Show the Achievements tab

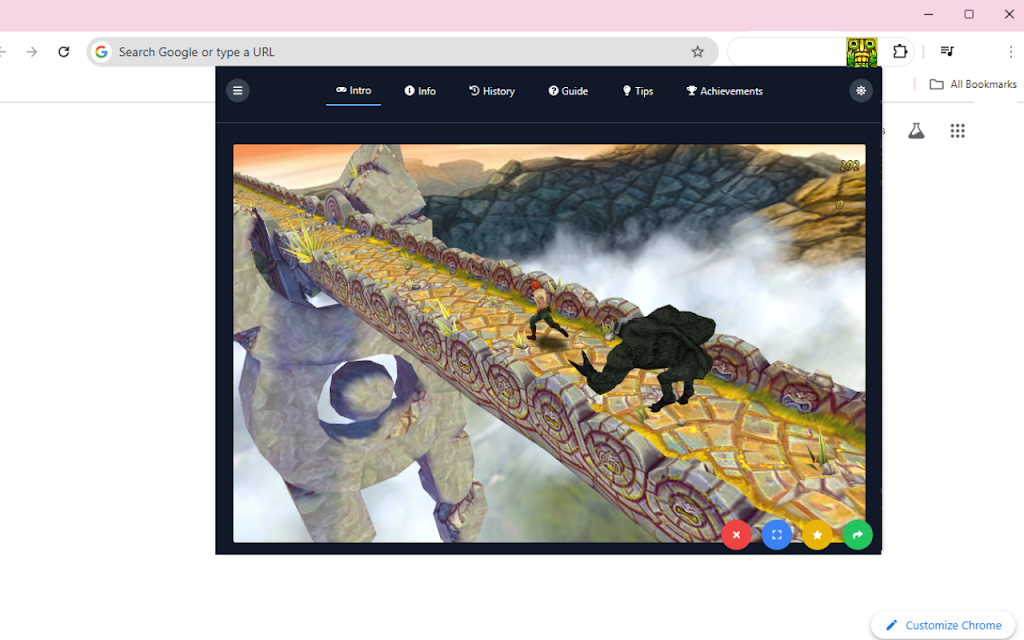(724, 91)
